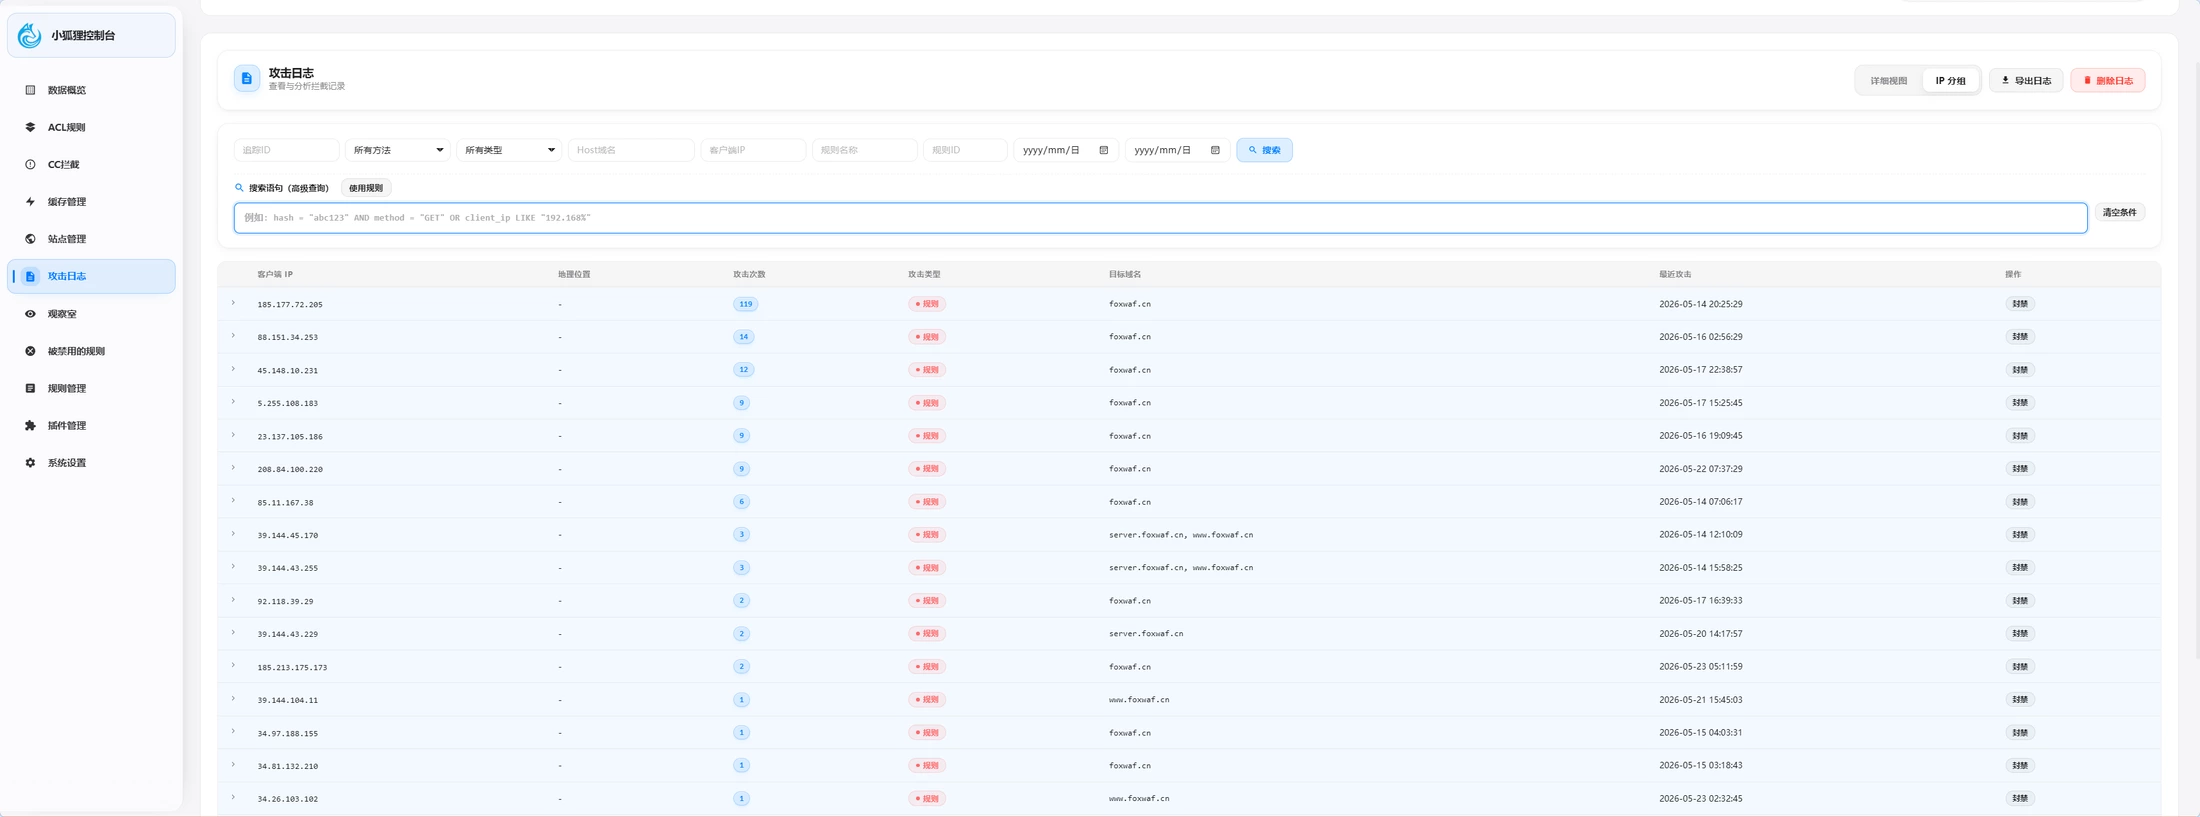Image resolution: width=2200 pixels, height=817 pixels.
Task: Click 清空条件 button
Action: pos(2119,213)
